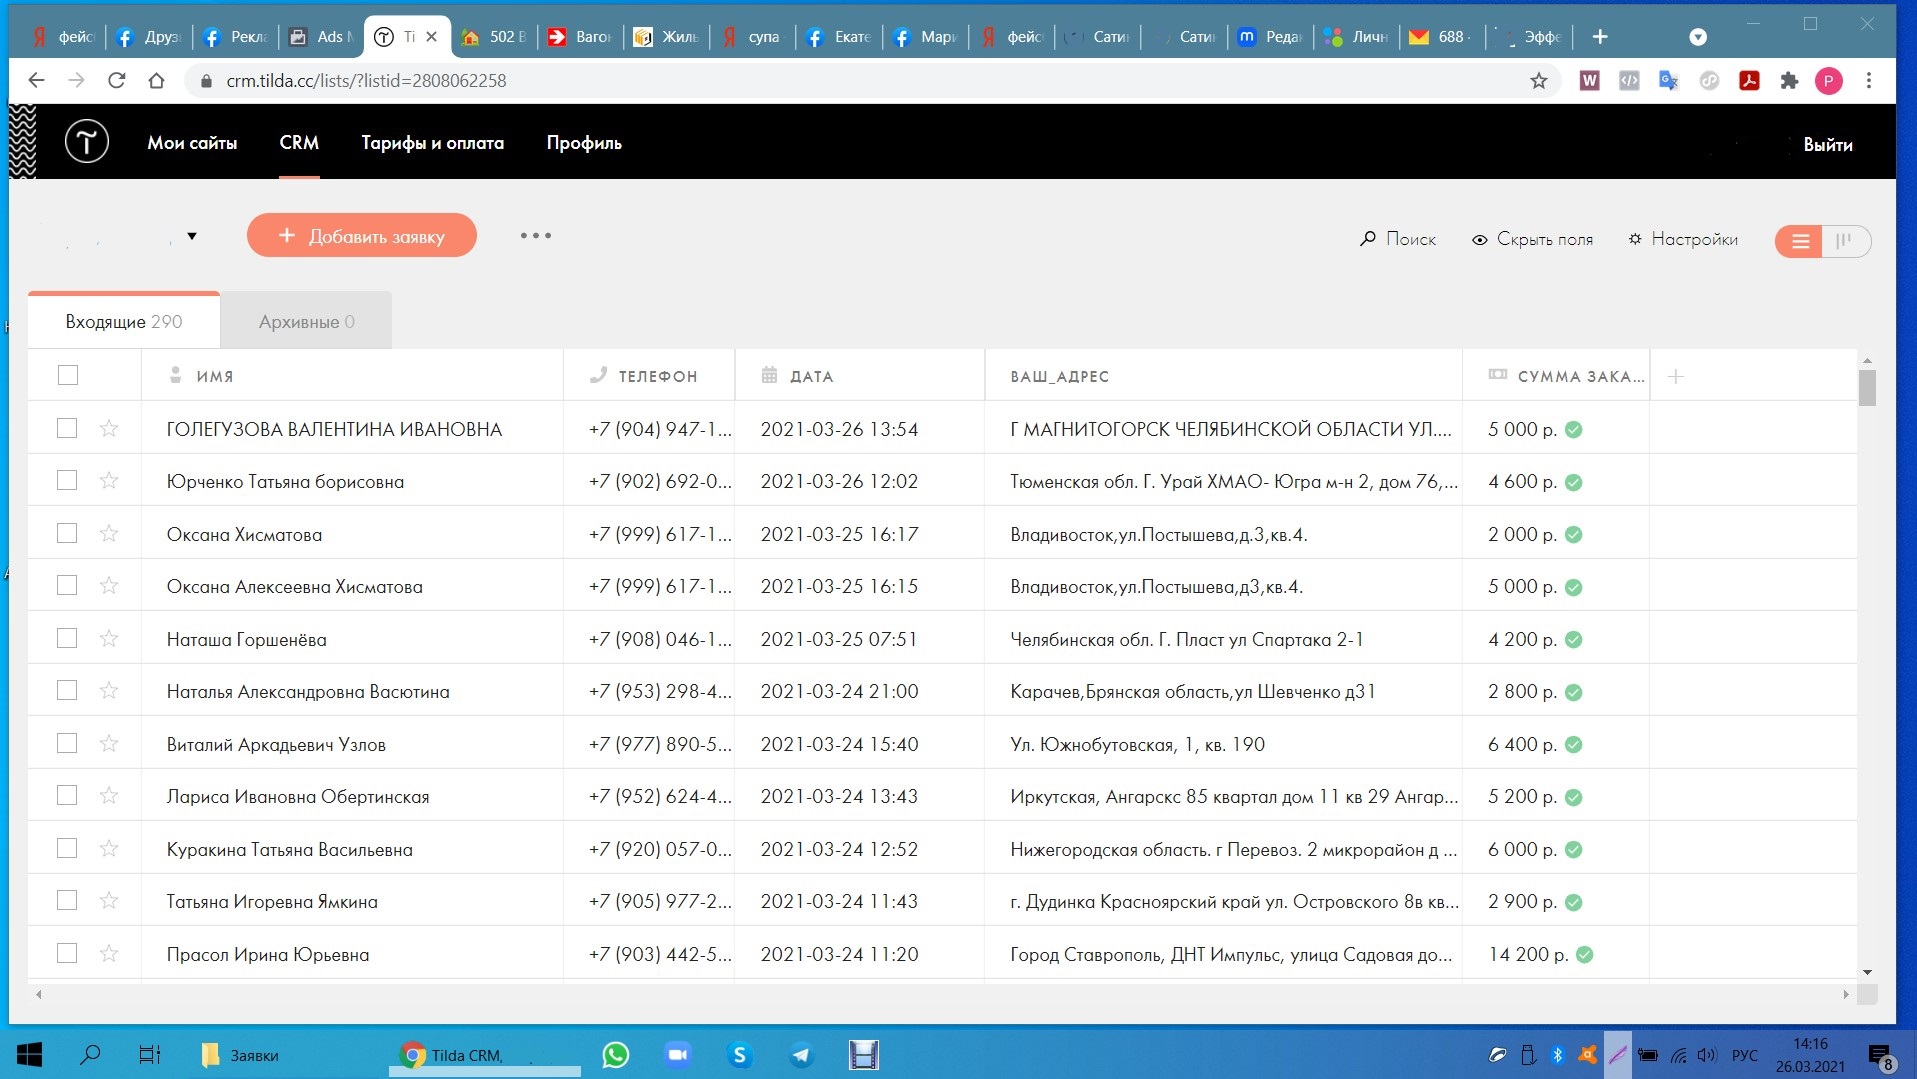Switch to kanban board view icon

click(x=1844, y=240)
